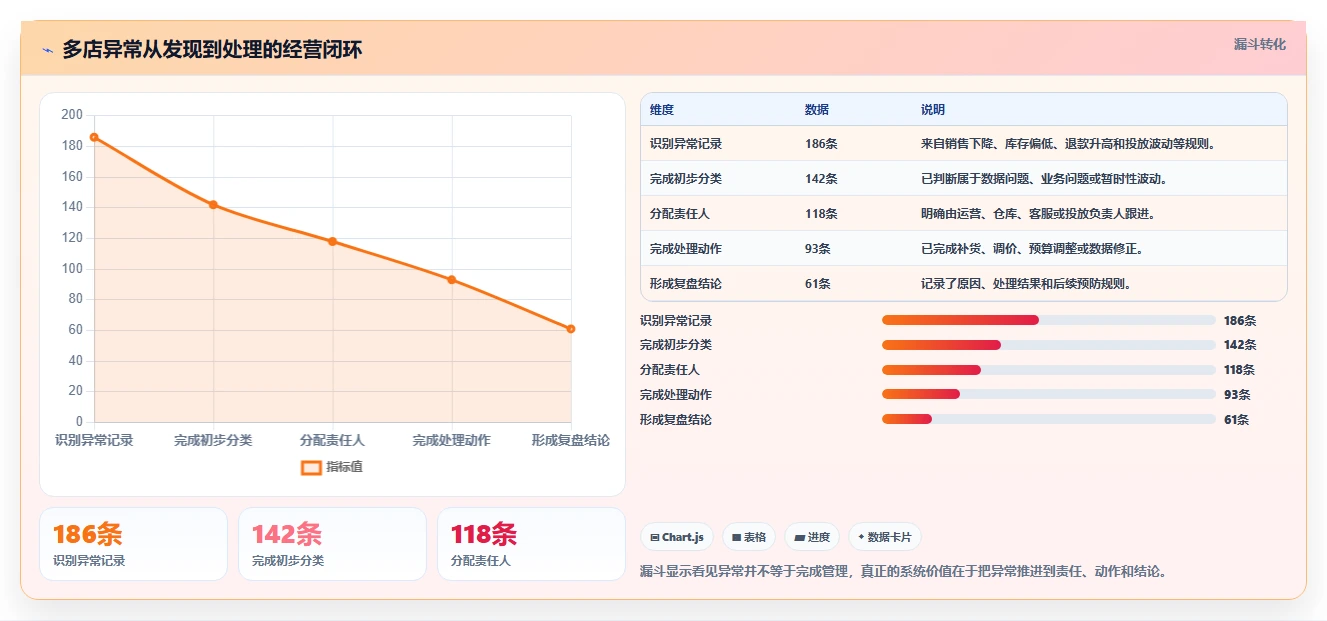Click the 识别异常记录 progress bar
This screenshot has height=621, width=1327.
tap(1049, 320)
